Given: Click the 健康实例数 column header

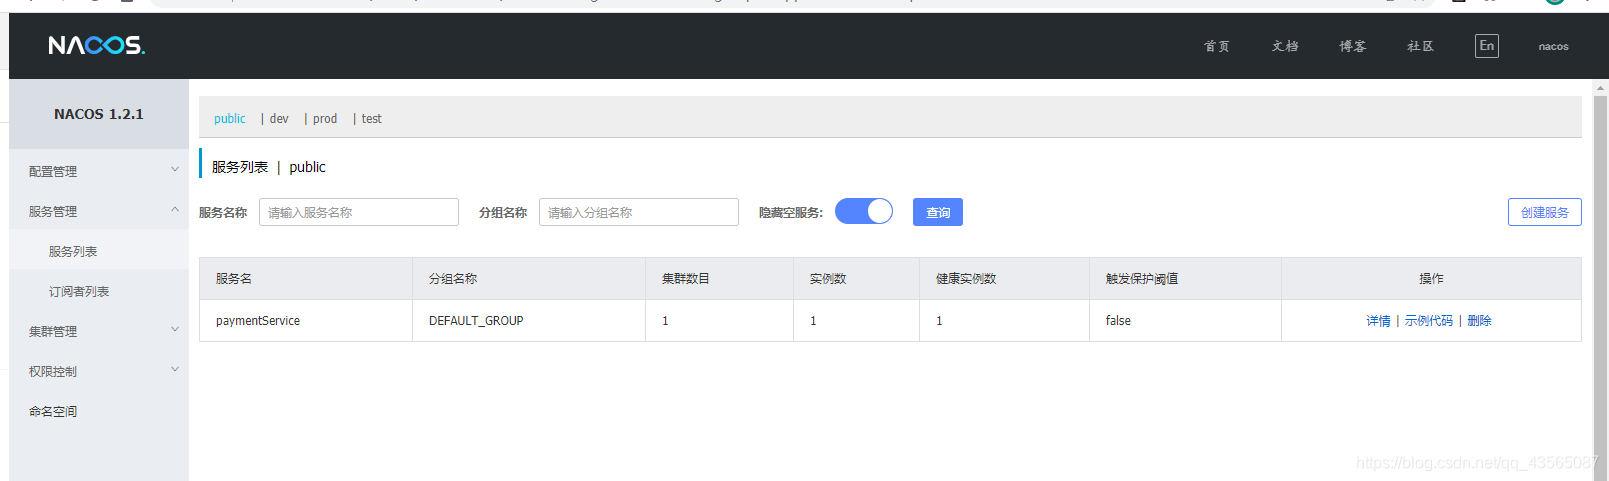Looking at the screenshot, I should [x=1004, y=279].
